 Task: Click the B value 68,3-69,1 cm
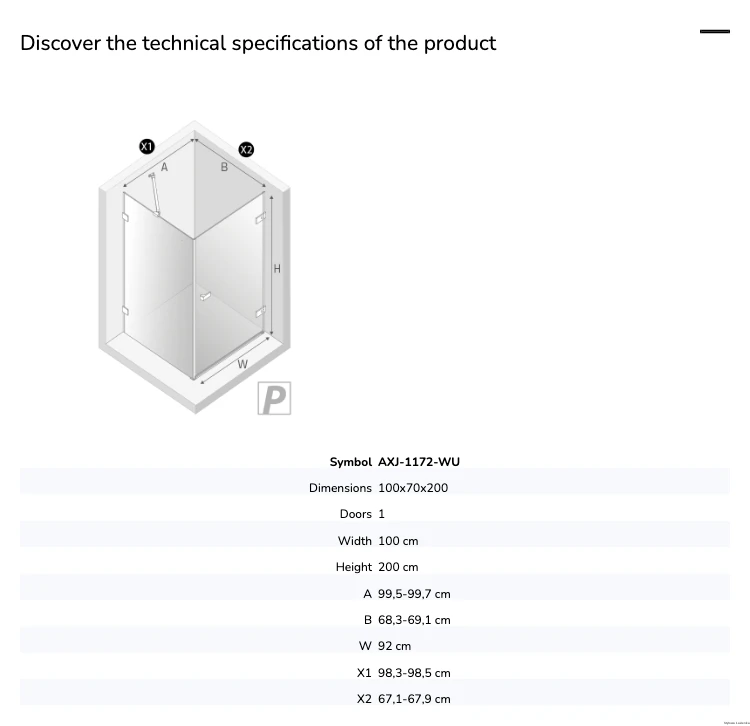pyautogui.click(x=414, y=620)
